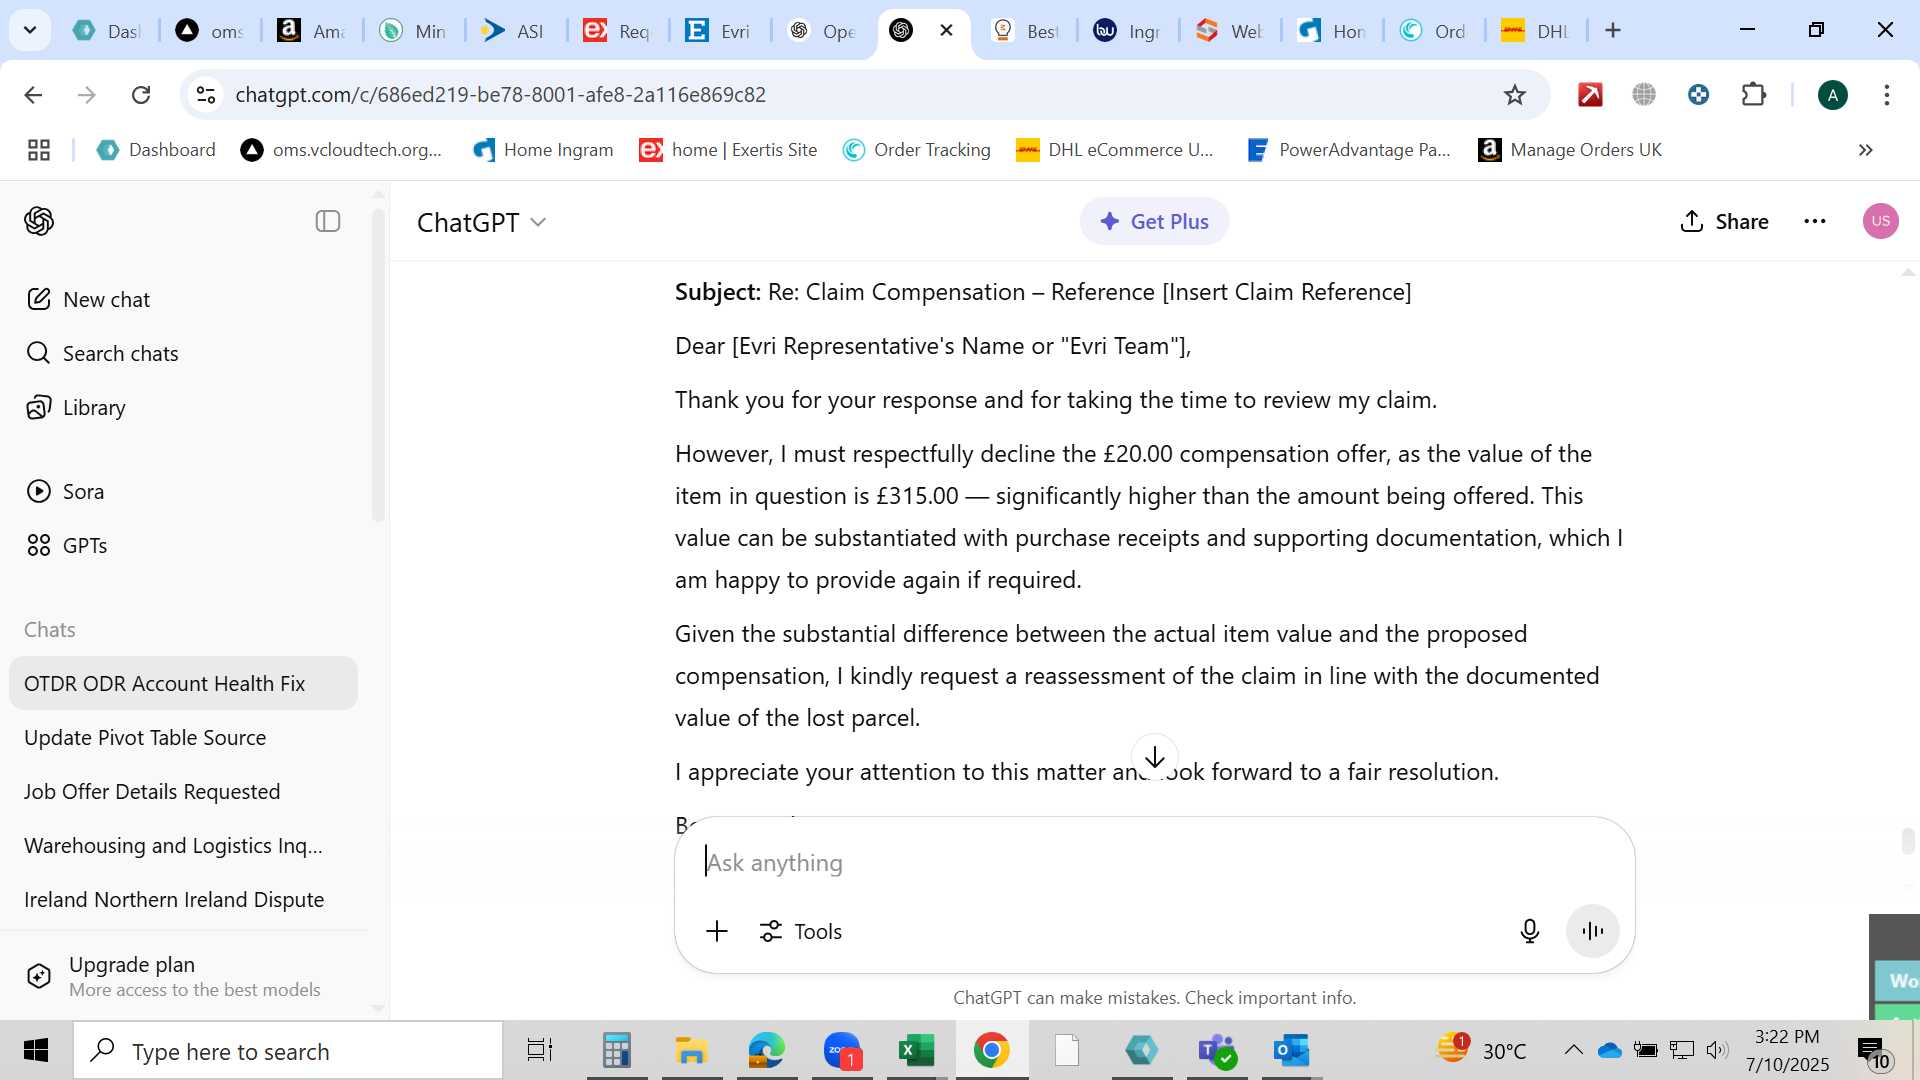Screen dimensions: 1920x1080
Task: Open the Chrome profile A avatar
Action: [x=1833, y=95]
